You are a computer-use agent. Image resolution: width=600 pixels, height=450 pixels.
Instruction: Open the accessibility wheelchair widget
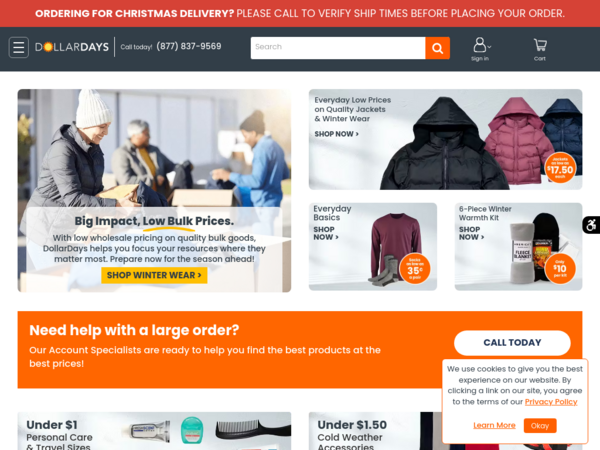coord(592,225)
